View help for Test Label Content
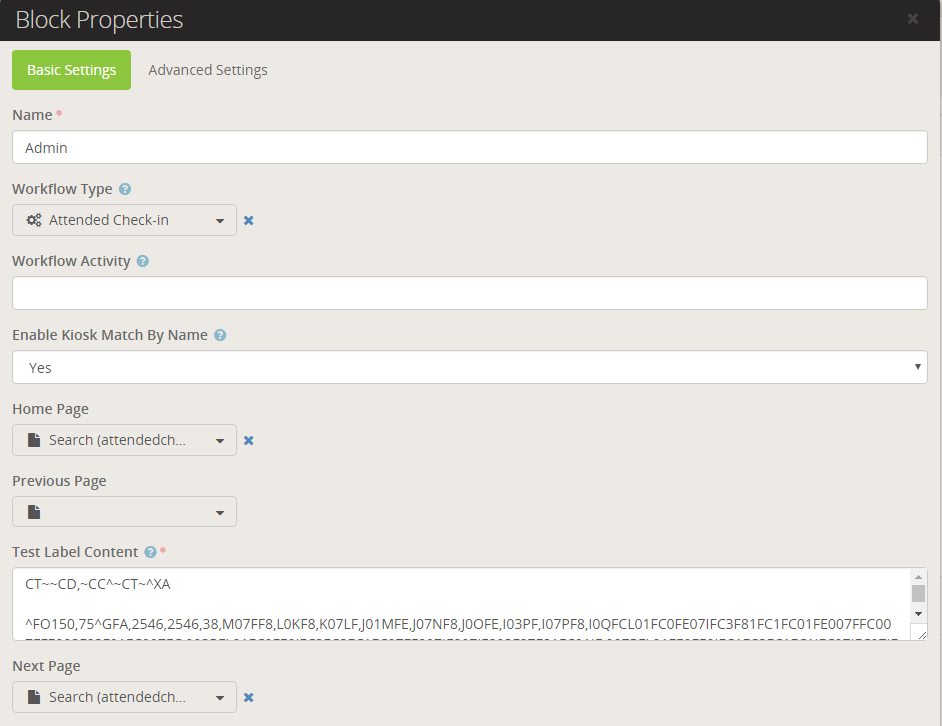942x726 pixels. pos(150,552)
